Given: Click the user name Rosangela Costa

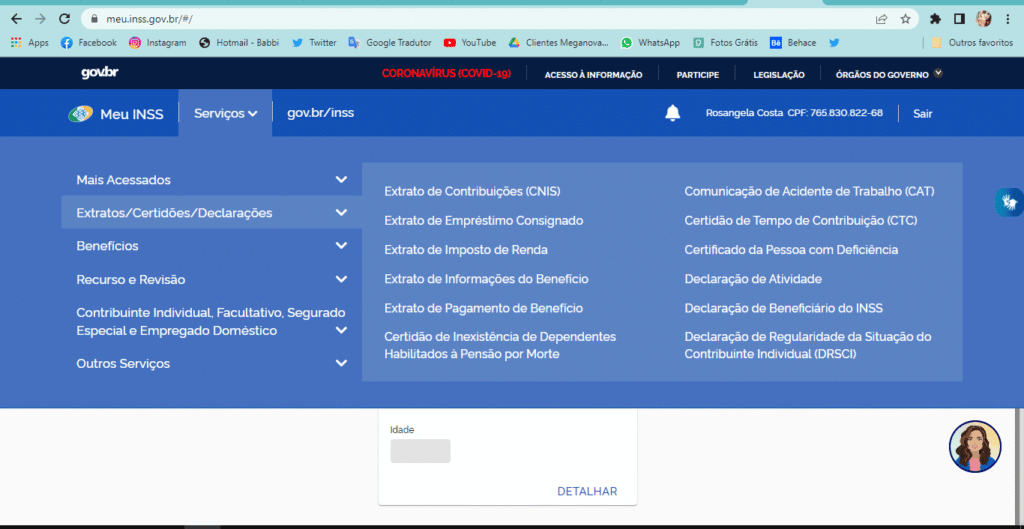Looking at the screenshot, I should click(744, 113).
